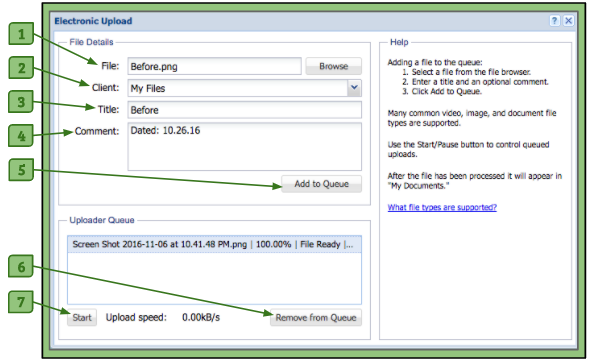Click the 'Many common video, image' help text
The width and height of the screenshot is (589, 362).
point(472,118)
